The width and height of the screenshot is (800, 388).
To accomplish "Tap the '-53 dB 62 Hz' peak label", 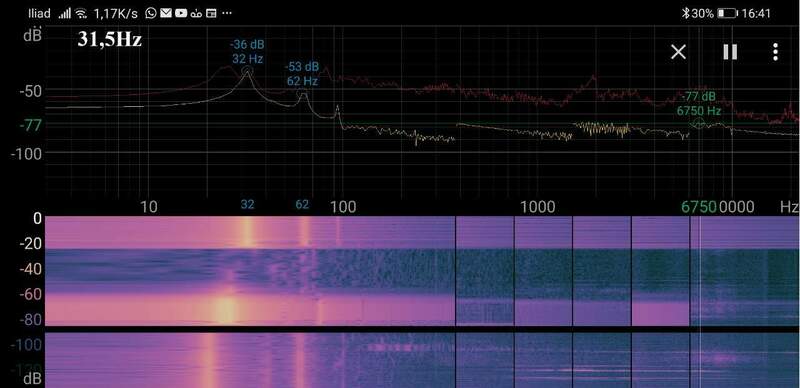I will 302,74.
